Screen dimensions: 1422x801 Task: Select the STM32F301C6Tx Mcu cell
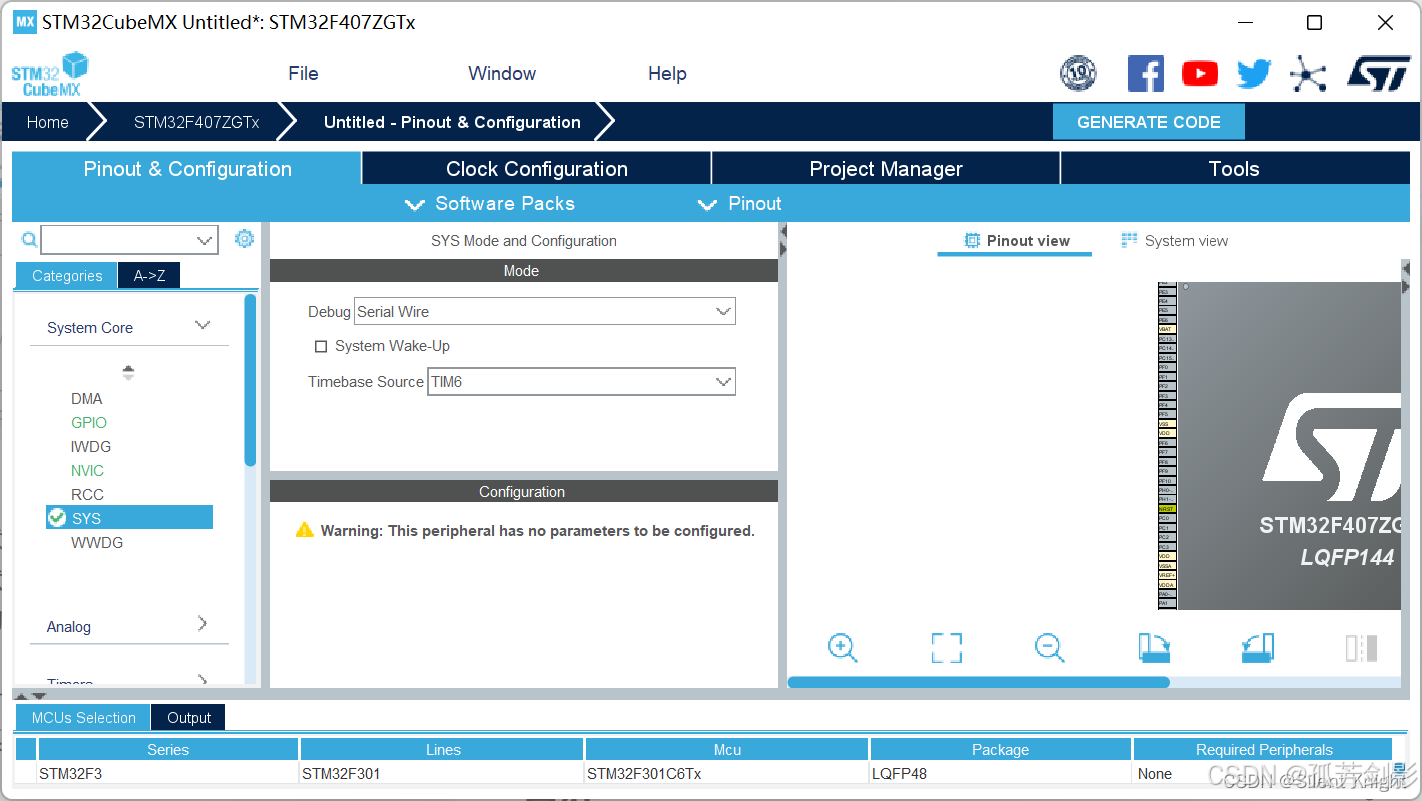[727, 773]
